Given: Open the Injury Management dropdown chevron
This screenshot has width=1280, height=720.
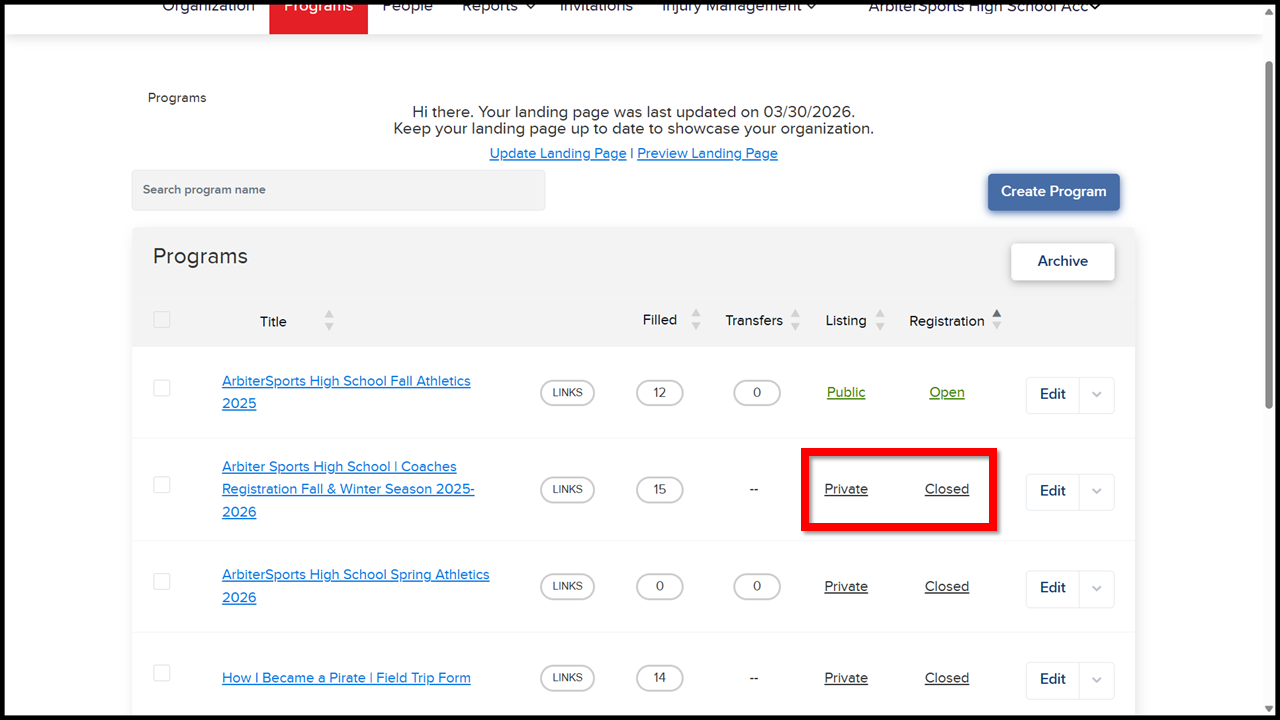Looking at the screenshot, I should [811, 7].
